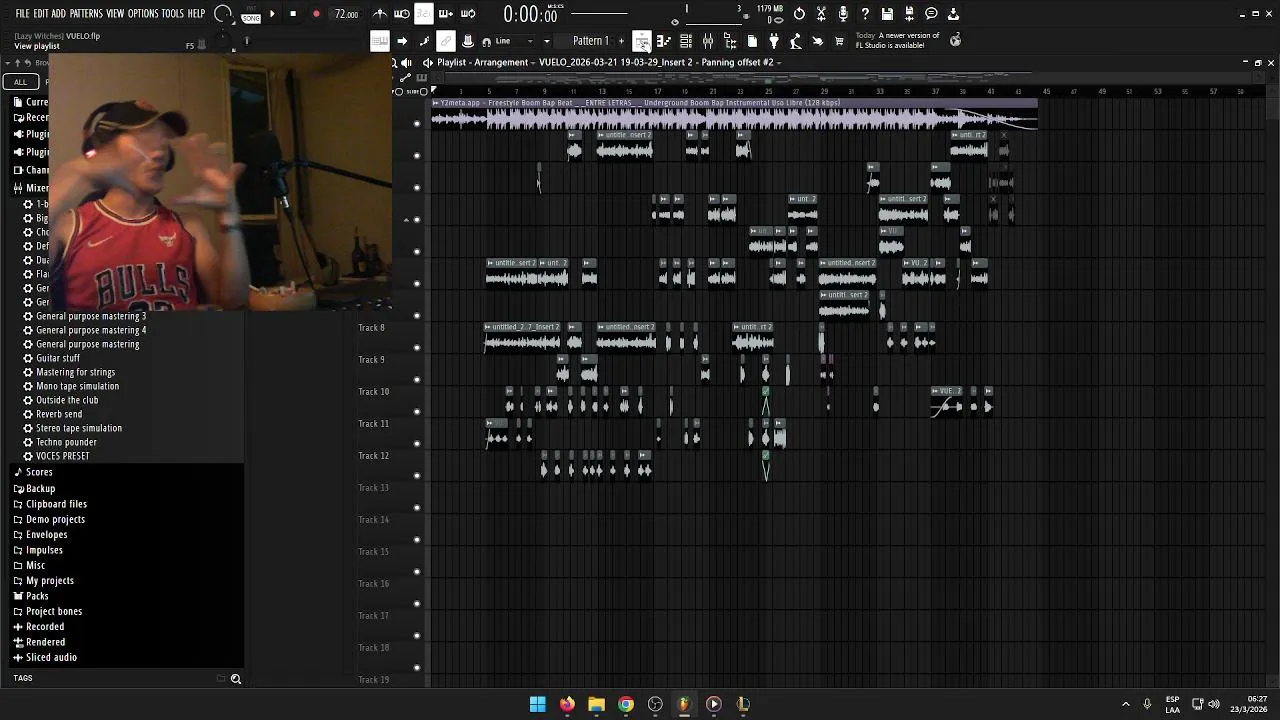Click the undo history circular arrow icon

[x=799, y=14]
